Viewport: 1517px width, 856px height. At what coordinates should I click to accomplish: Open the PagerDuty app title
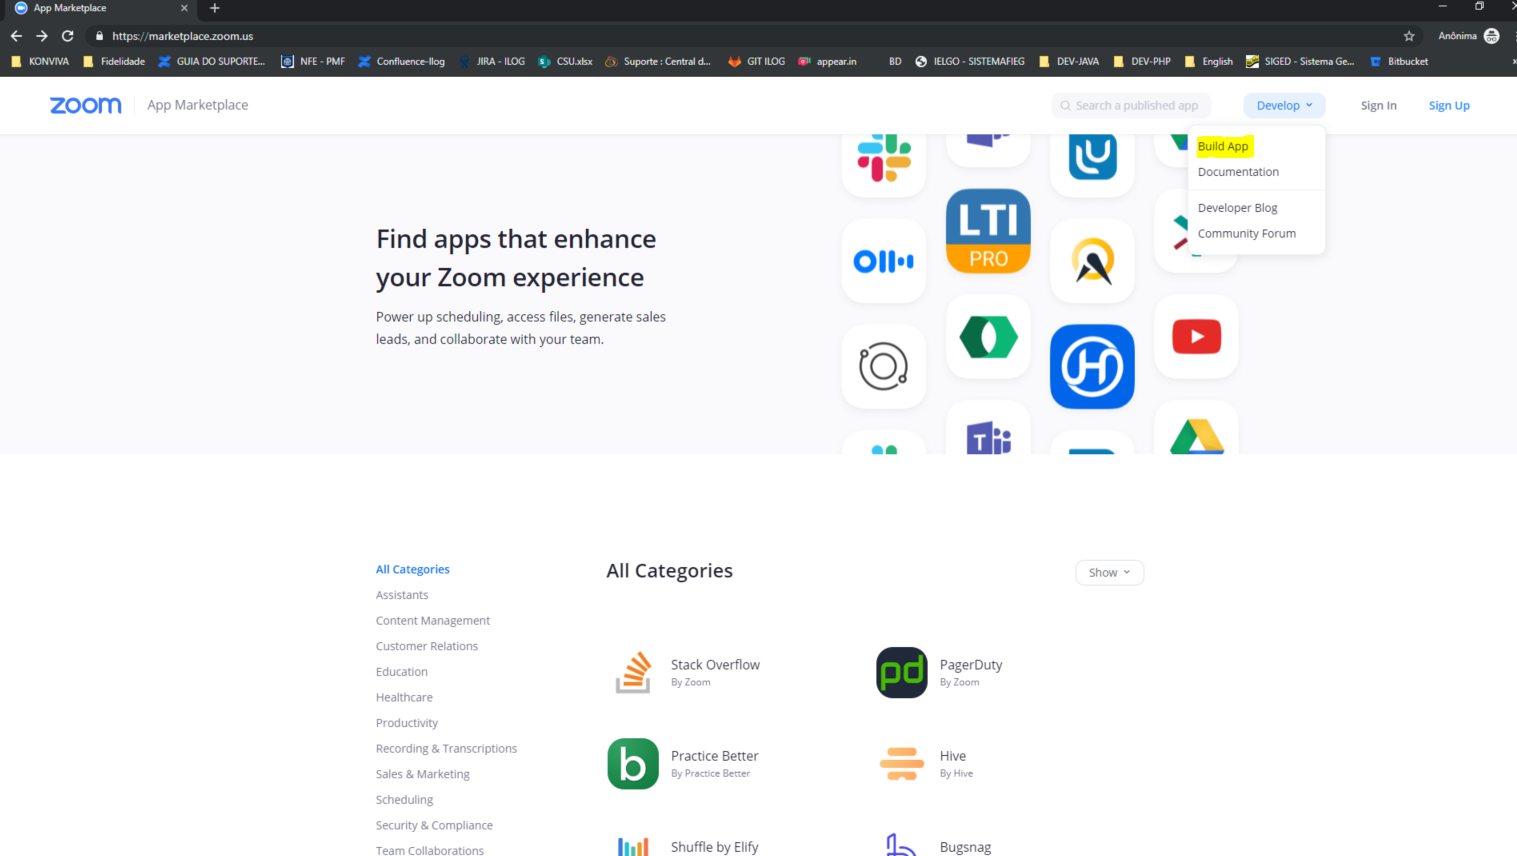click(971, 665)
